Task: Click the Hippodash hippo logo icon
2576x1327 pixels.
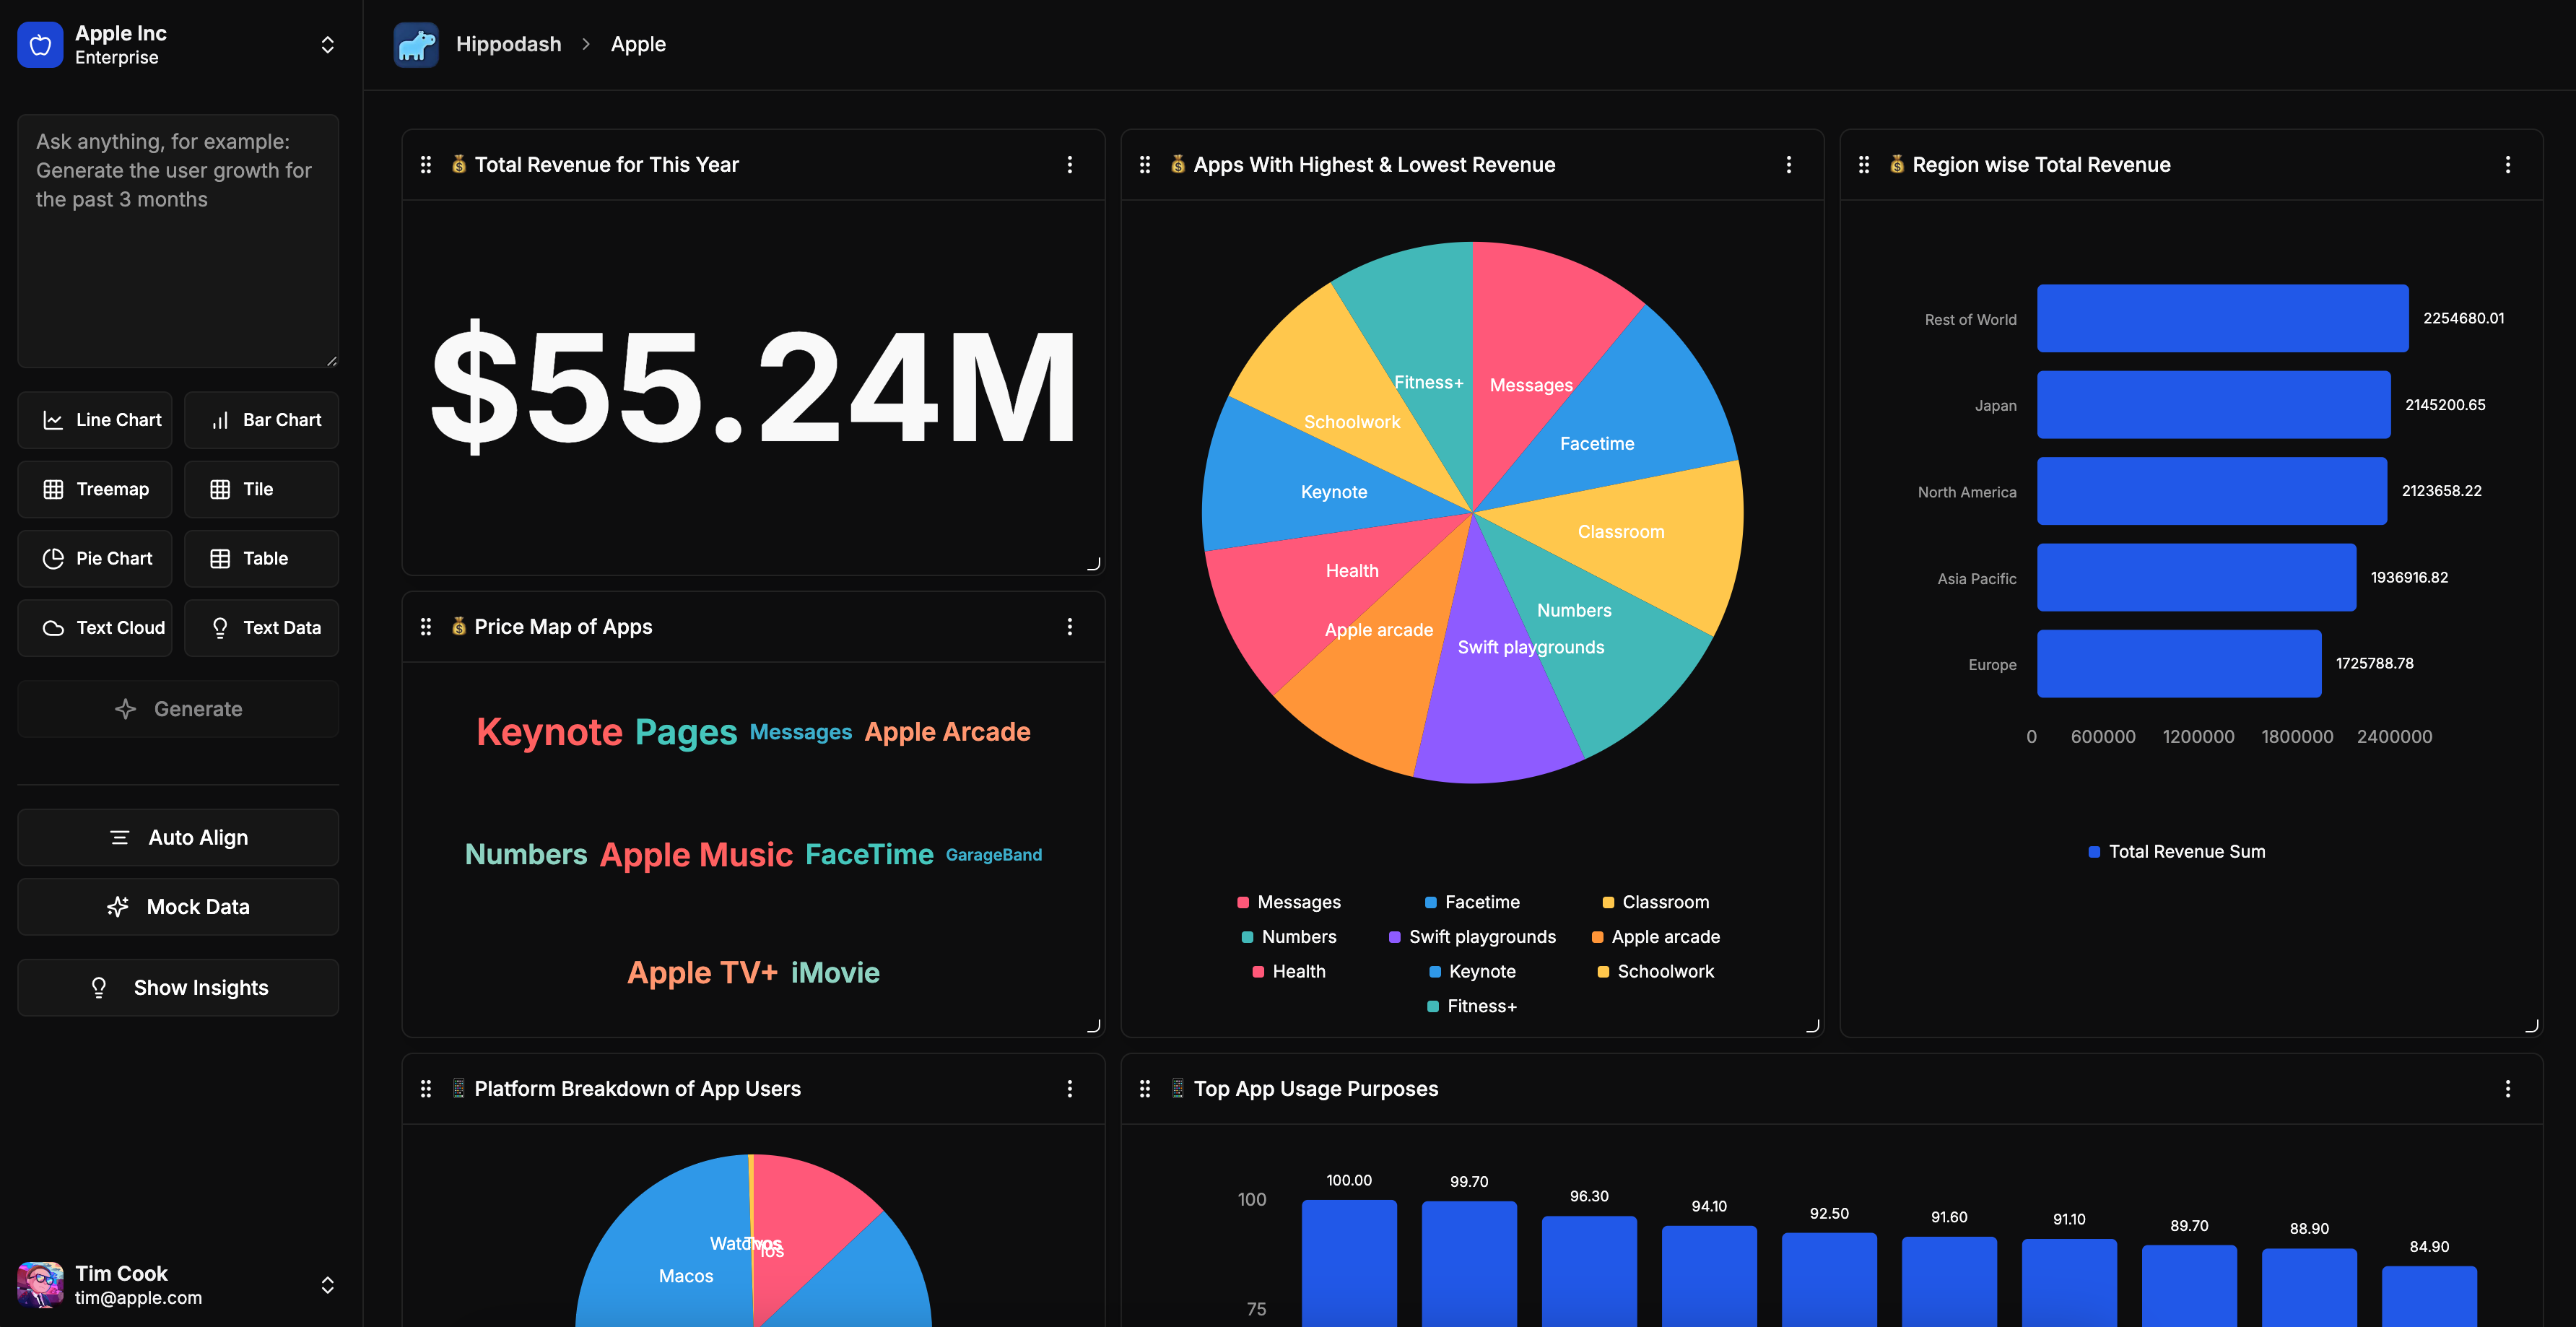Action: (x=416, y=44)
